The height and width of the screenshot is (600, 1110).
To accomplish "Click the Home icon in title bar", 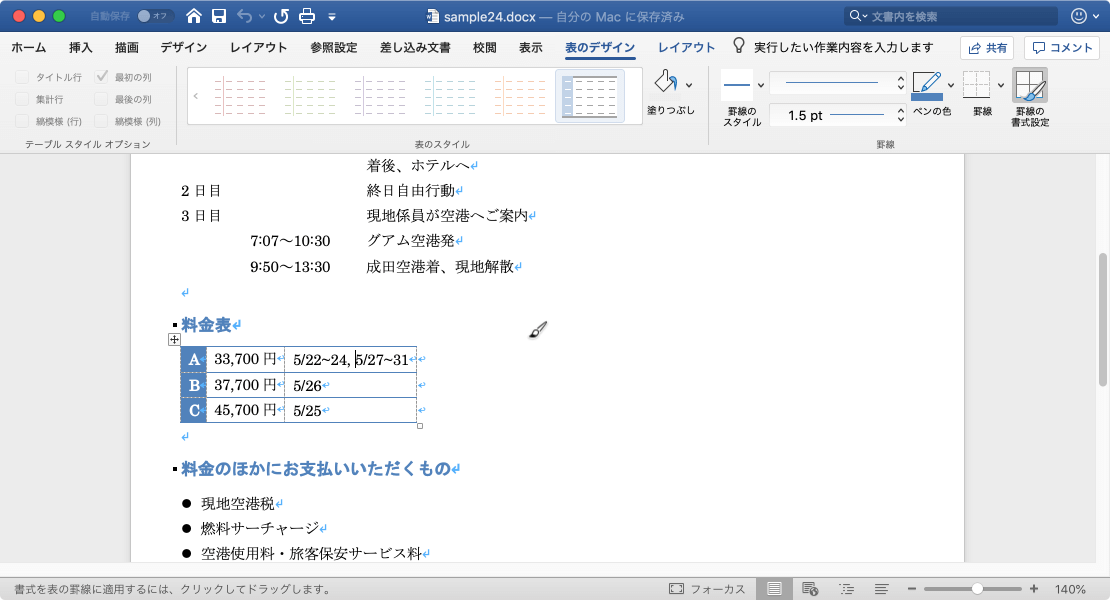I will [x=193, y=16].
